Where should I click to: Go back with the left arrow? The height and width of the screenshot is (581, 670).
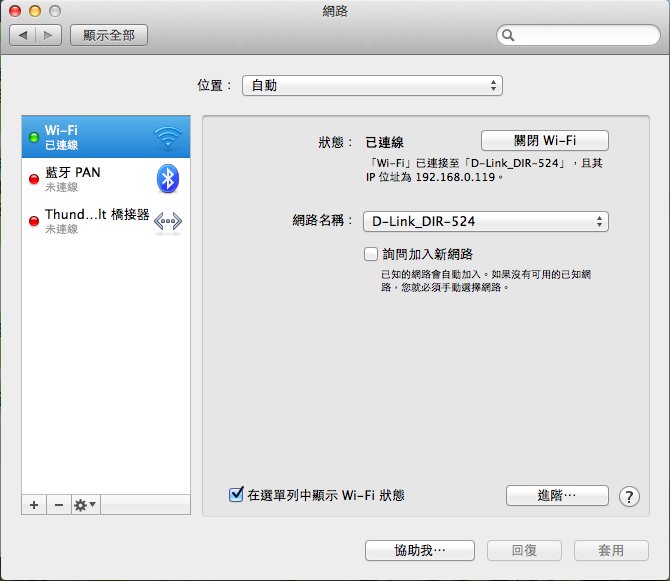point(23,35)
